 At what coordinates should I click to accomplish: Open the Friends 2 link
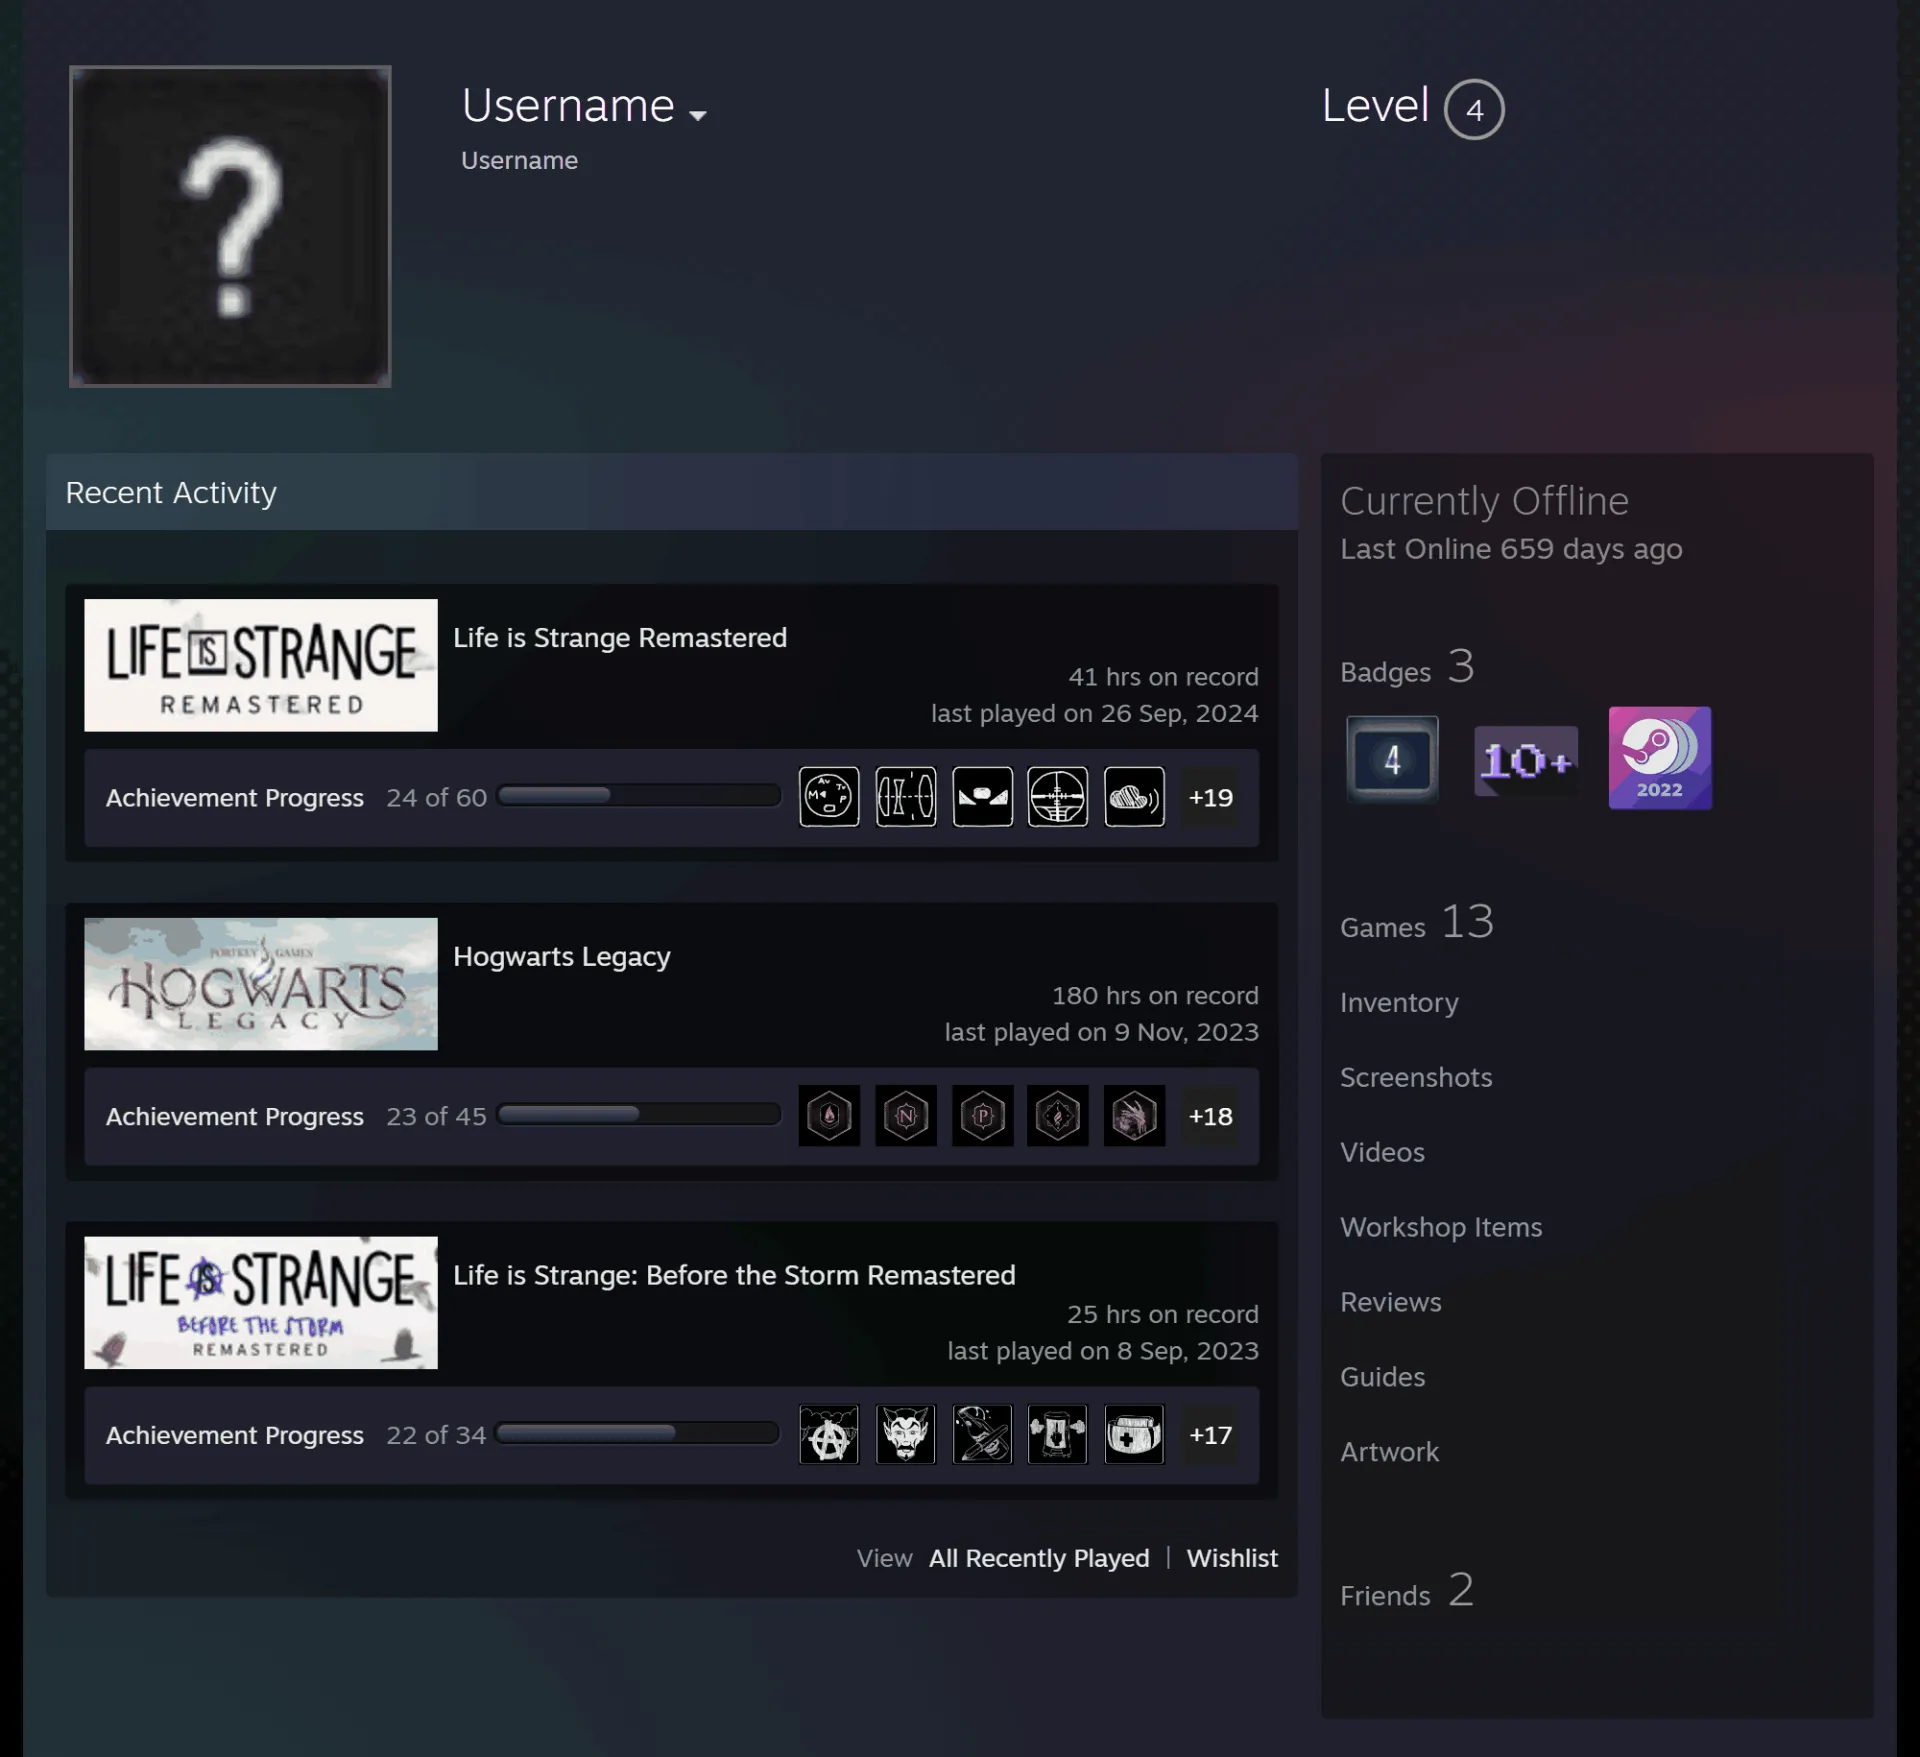1407,1590
